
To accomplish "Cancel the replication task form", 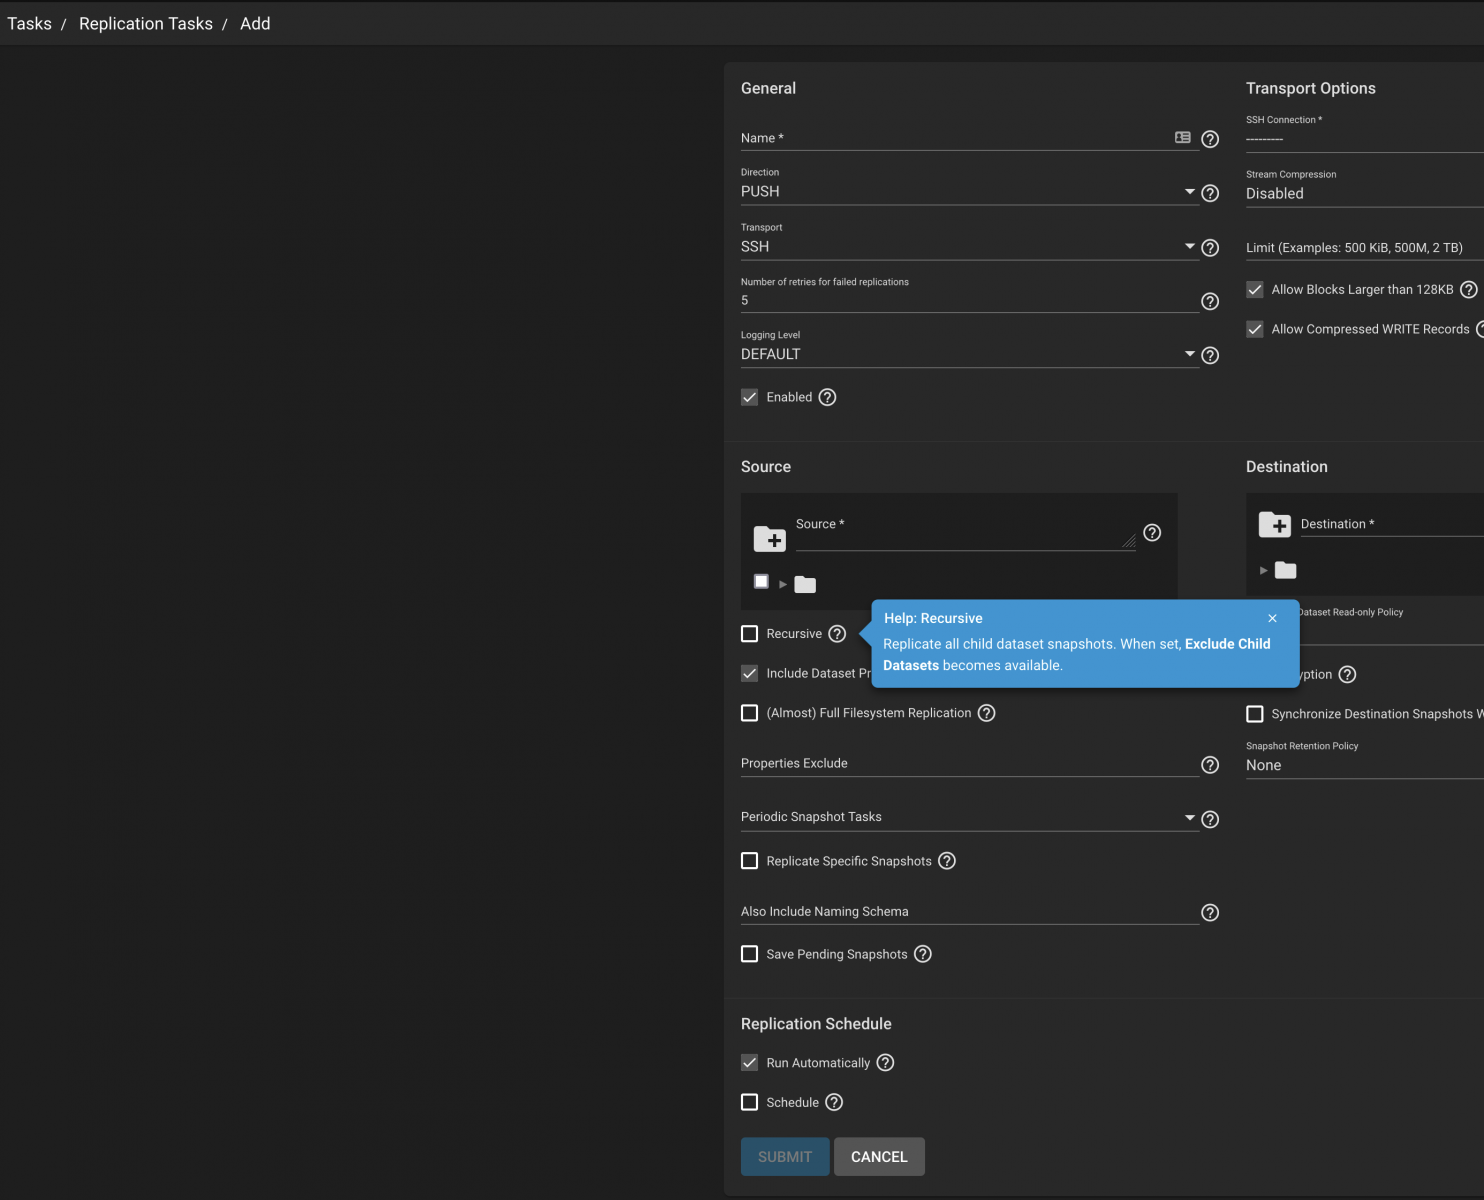I will pos(879,1157).
